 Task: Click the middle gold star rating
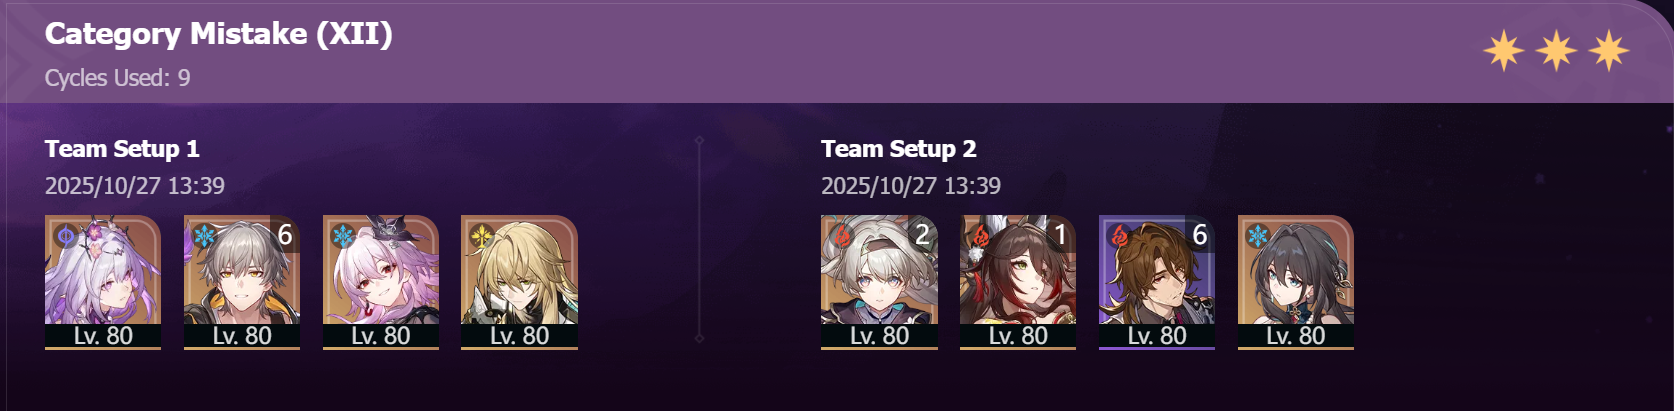1556,51
